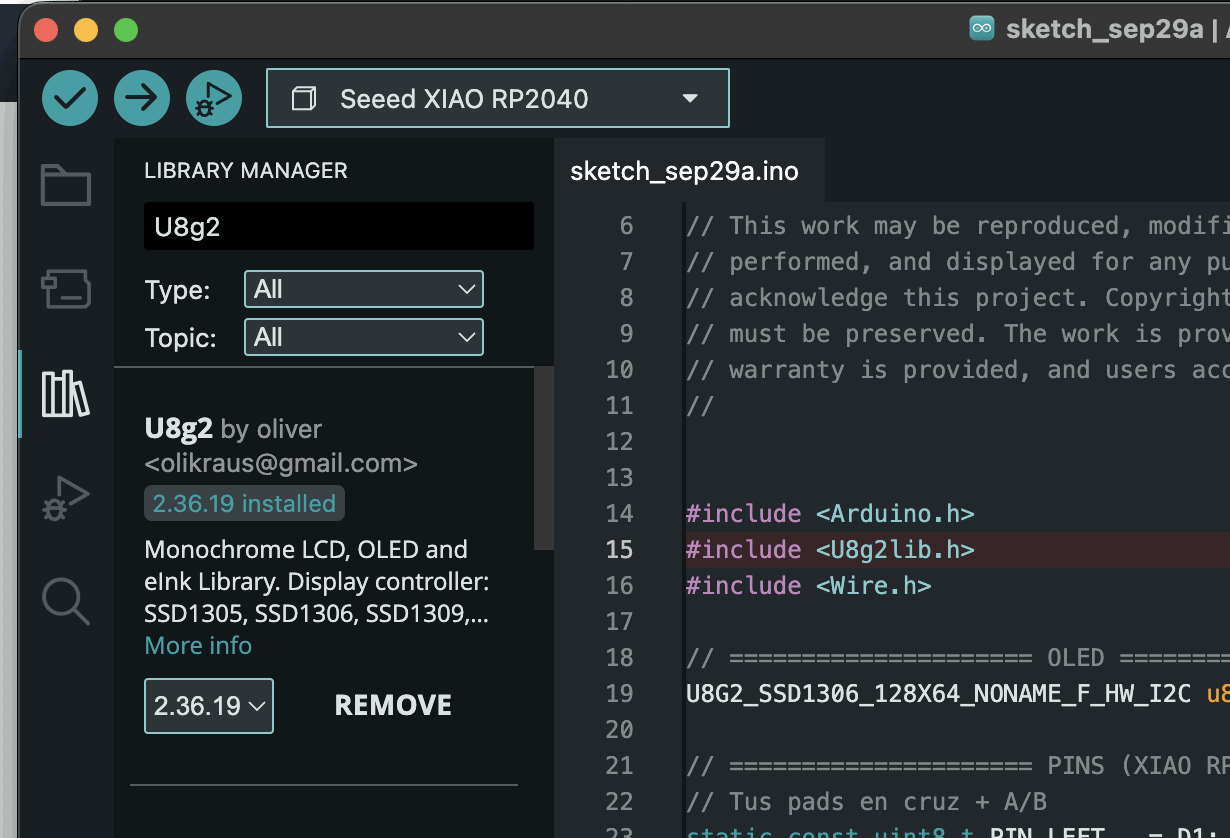Click the Upload arrow button
This screenshot has width=1230, height=838.
point(142,98)
